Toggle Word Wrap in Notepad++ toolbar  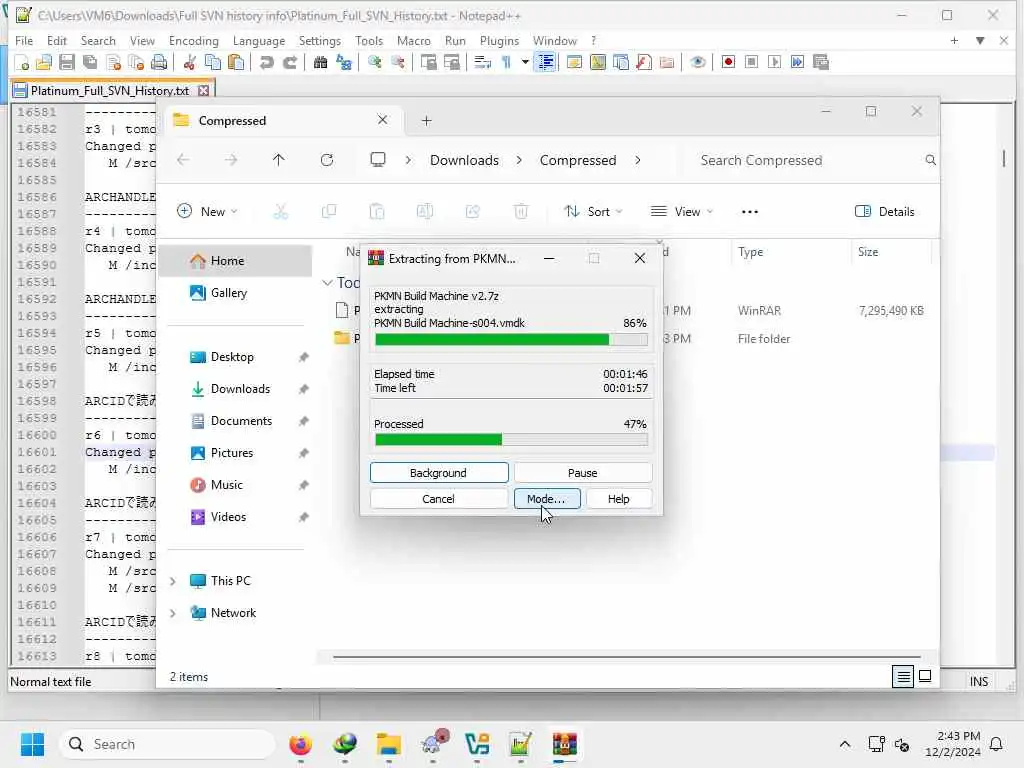pyautogui.click(x=482, y=63)
